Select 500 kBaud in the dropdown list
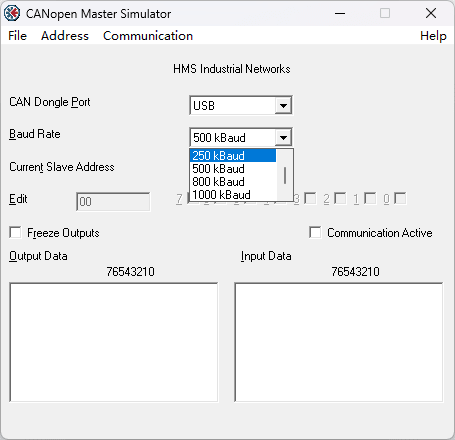 point(233,169)
